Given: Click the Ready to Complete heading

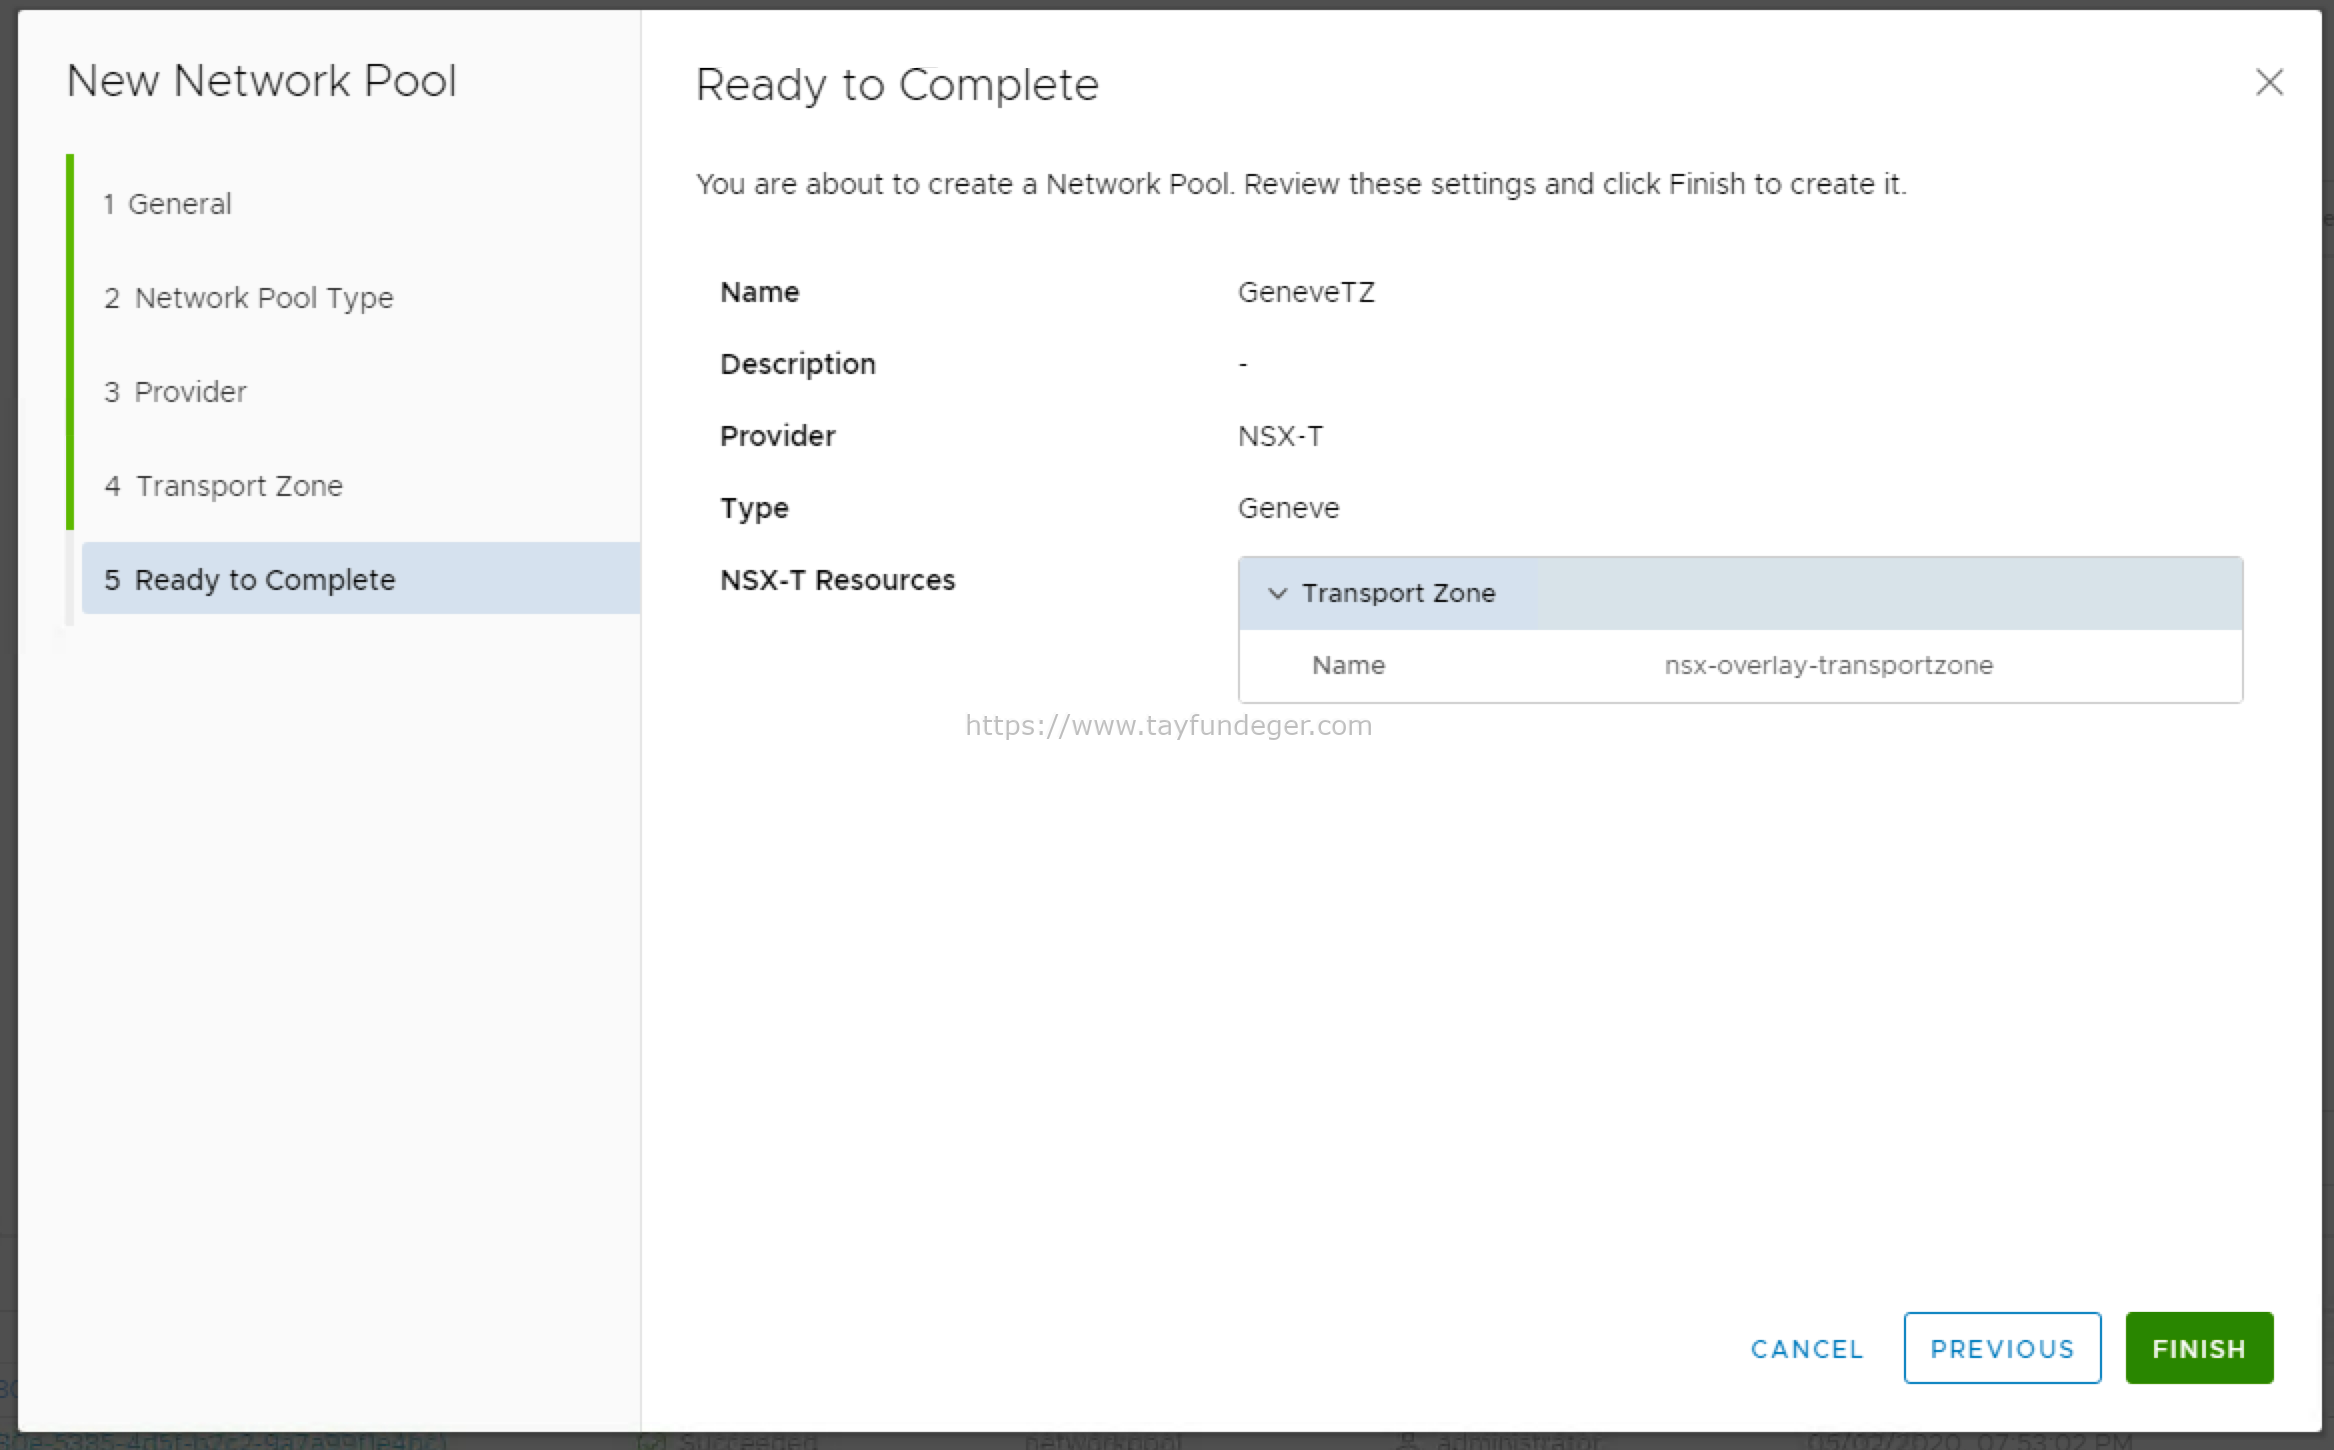Looking at the screenshot, I should point(897,85).
